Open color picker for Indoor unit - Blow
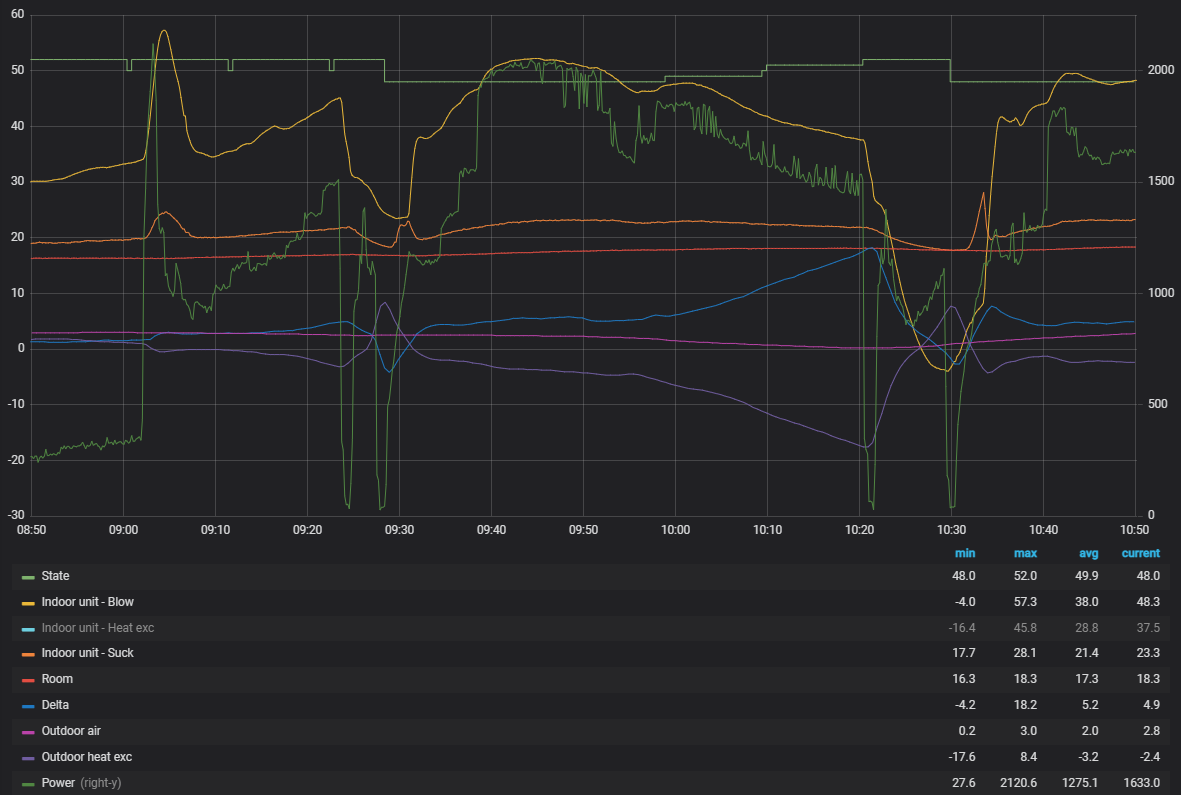The height and width of the screenshot is (795, 1181). (x=28, y=603)
